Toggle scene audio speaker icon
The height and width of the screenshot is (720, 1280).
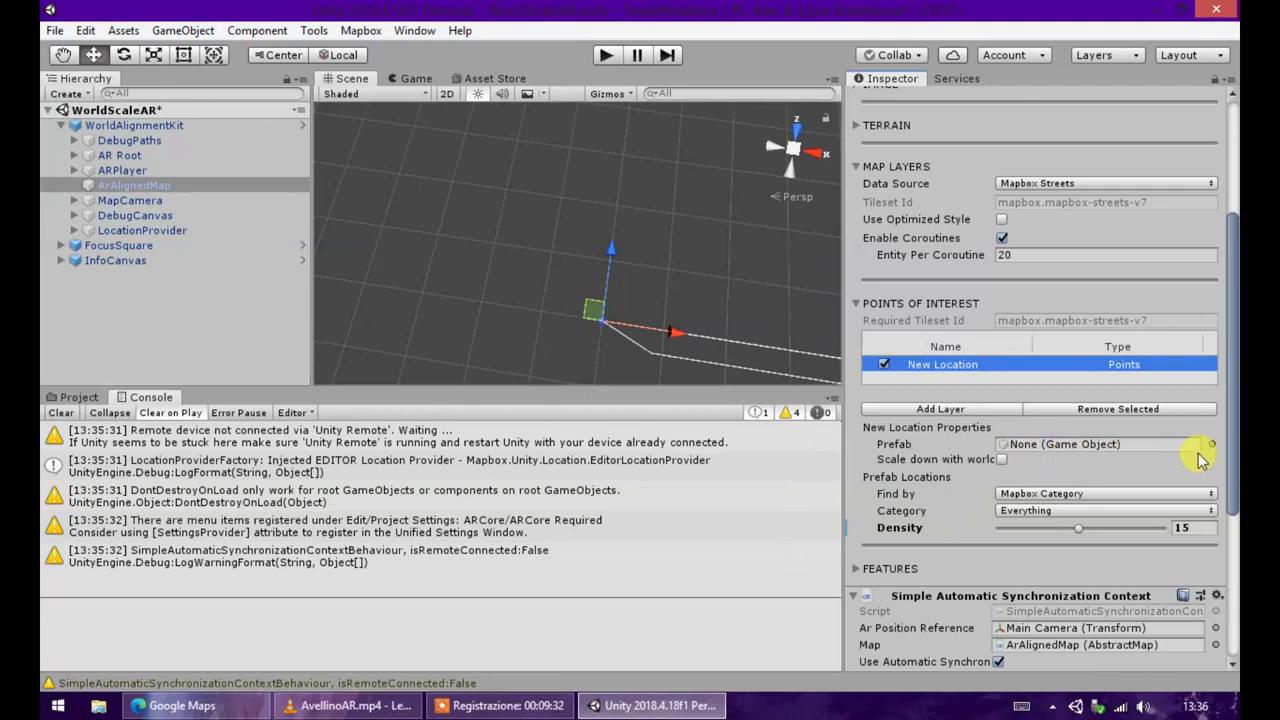click(501, 94)
